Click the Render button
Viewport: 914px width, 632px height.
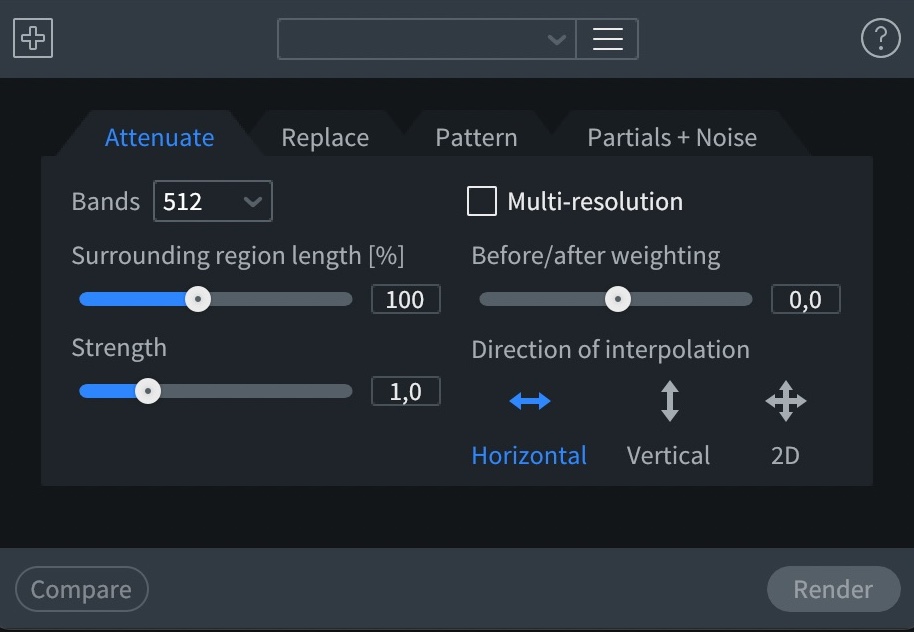click(834, 589)
